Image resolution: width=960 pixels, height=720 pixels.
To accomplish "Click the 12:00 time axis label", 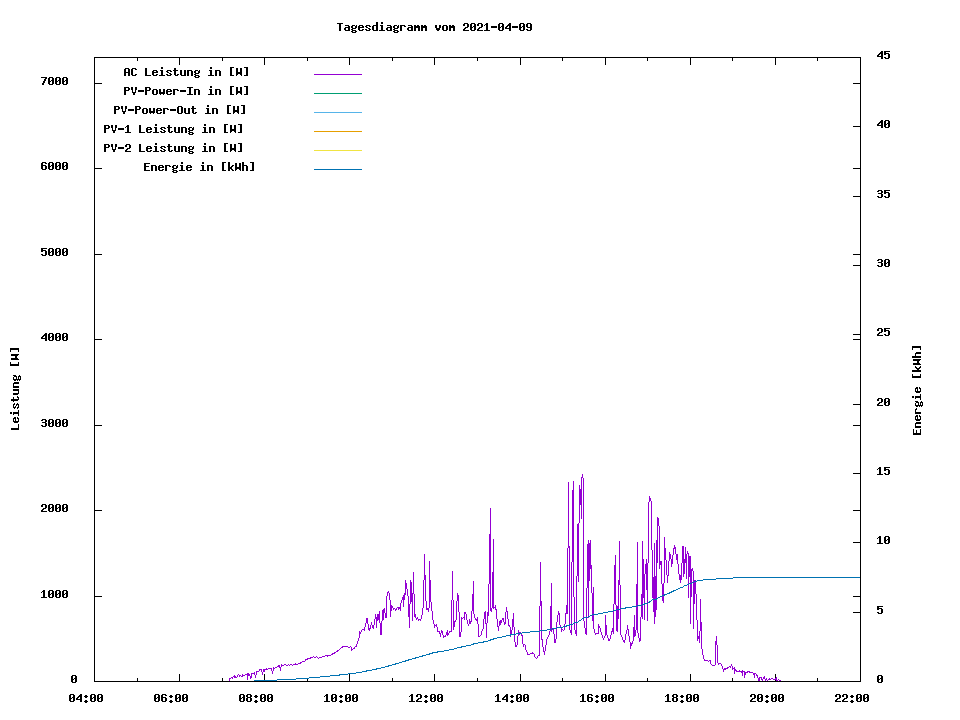I will point(426,698).
